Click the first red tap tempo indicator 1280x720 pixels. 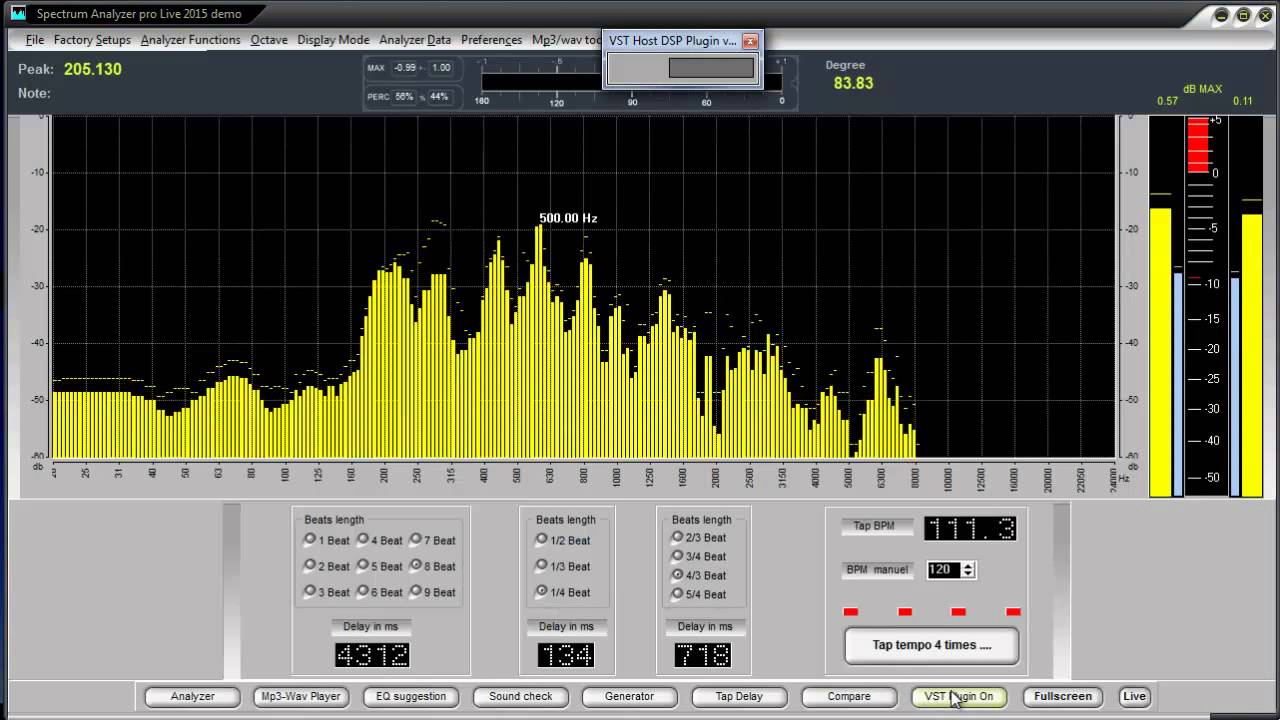851,612
